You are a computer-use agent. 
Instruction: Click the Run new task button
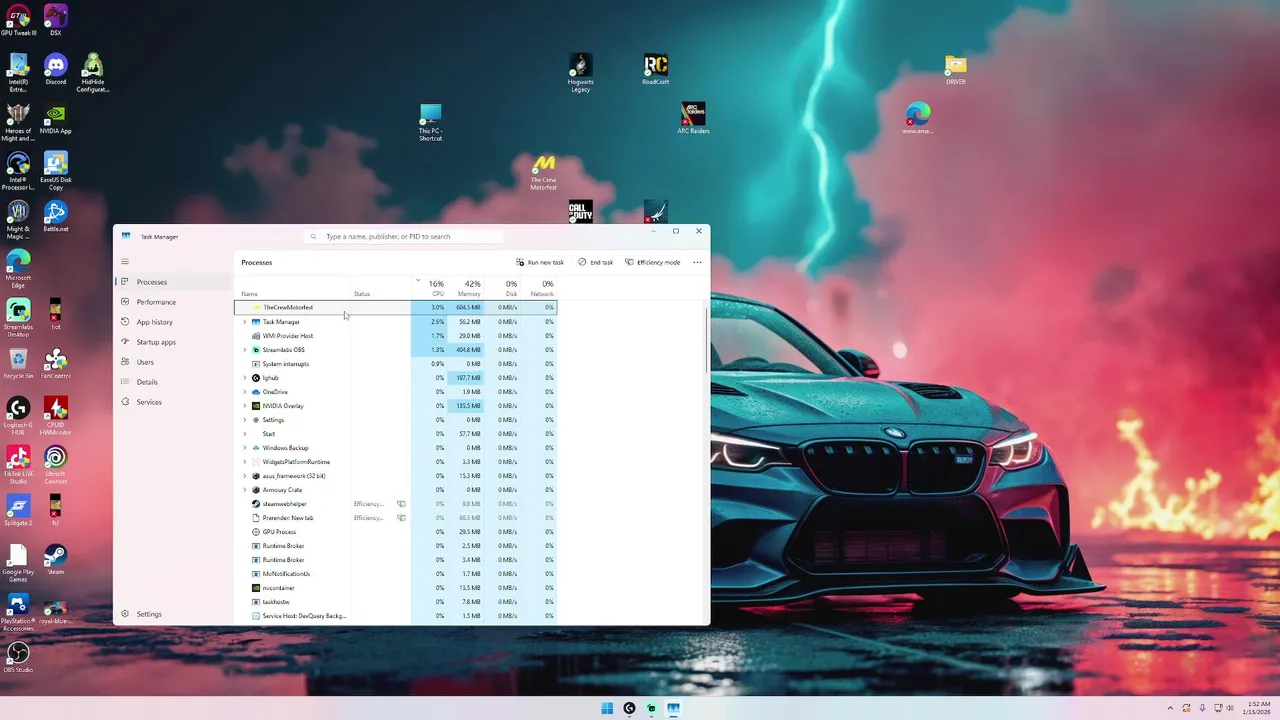tap(540, 262)
